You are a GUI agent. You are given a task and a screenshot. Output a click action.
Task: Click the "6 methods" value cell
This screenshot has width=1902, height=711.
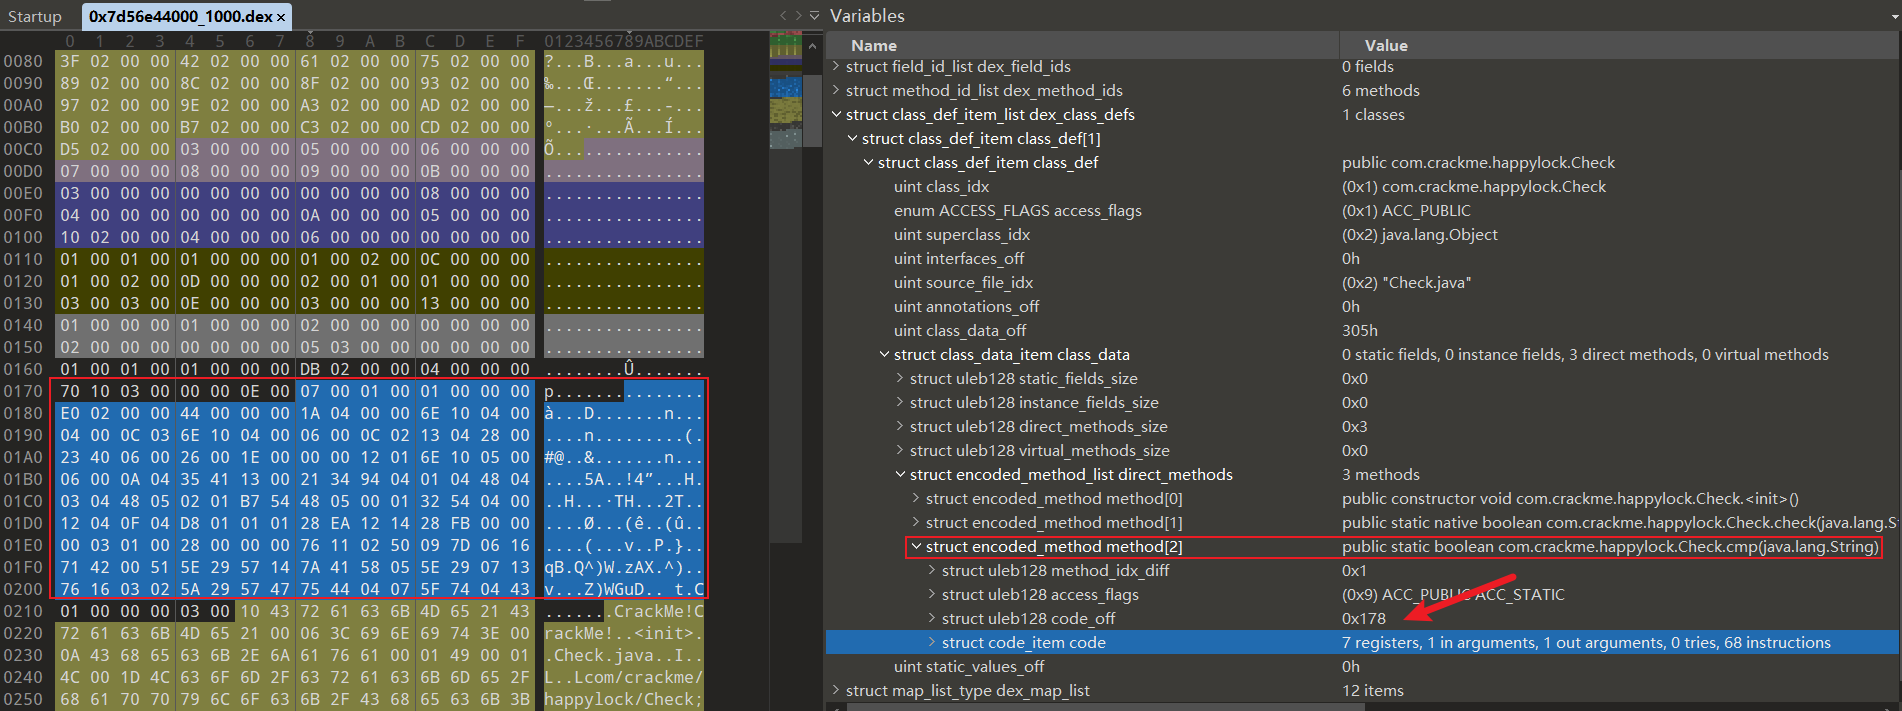(1380, 90)
